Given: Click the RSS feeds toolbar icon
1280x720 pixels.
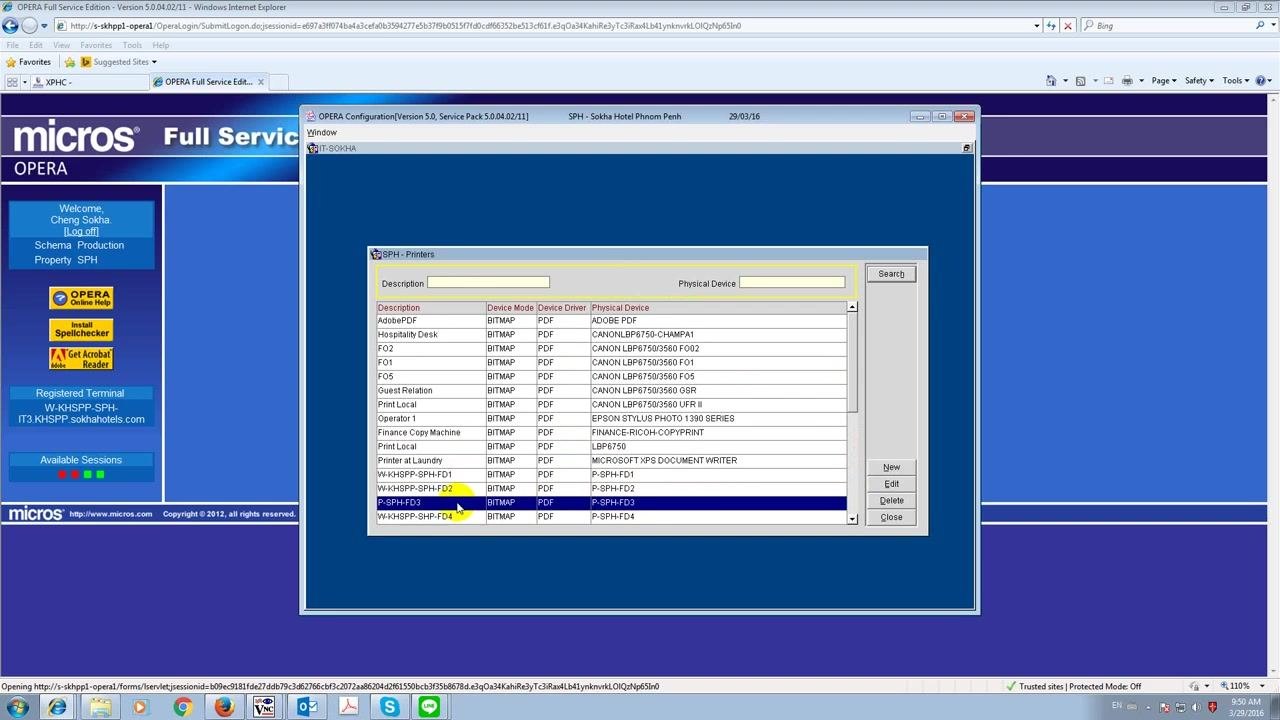Looking at the screenshot, I should (x=1080, y=81).
